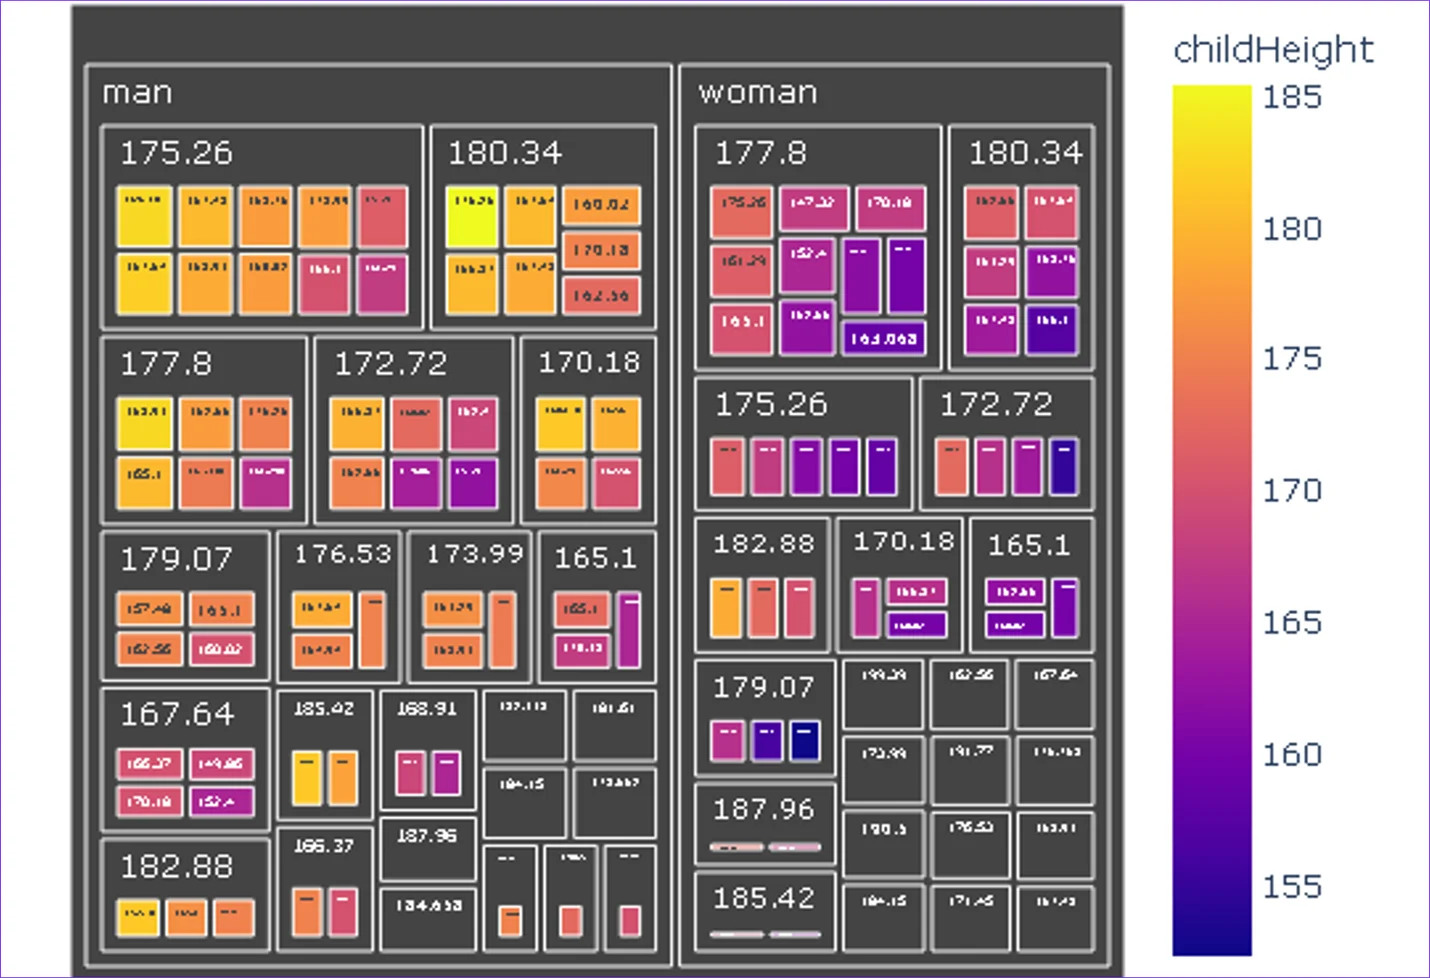Click the 170.18 leaf in man's 180.34 group
1430x978 pixels.
pos(601,251)
